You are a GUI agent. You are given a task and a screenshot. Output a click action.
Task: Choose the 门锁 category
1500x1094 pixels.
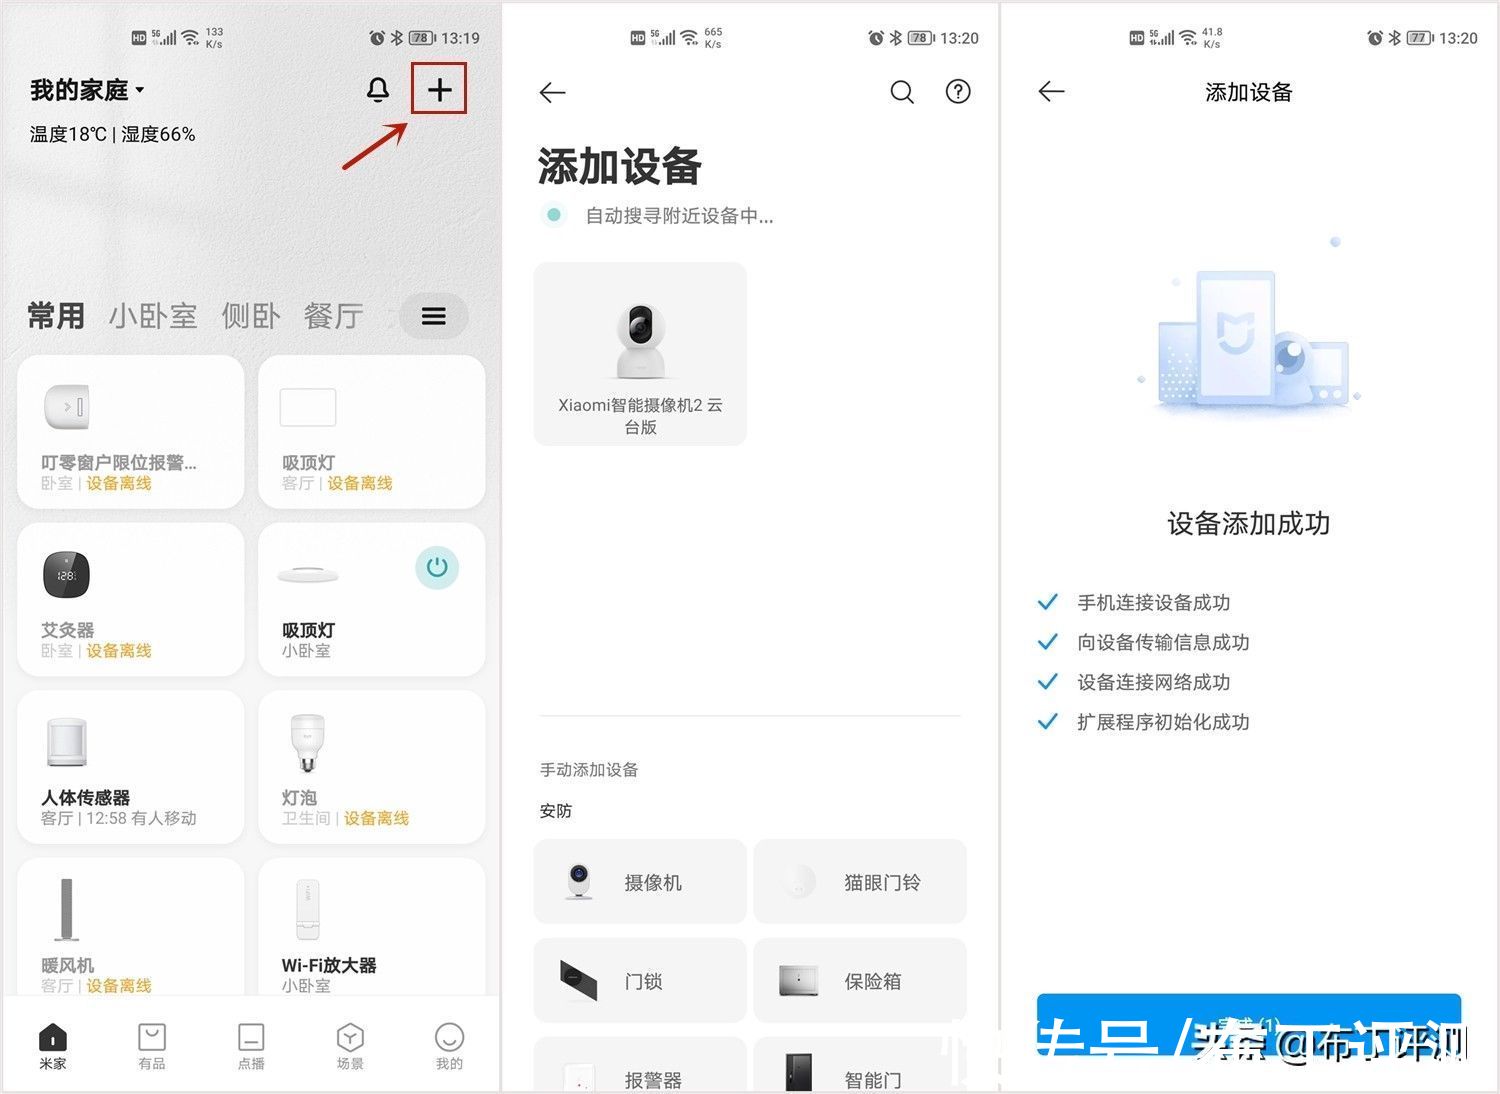(640, 980)
